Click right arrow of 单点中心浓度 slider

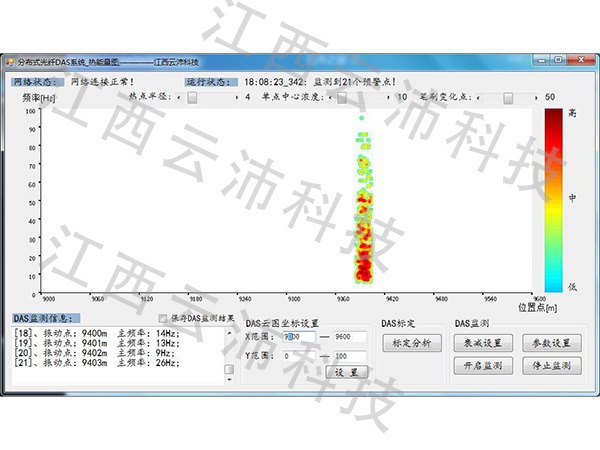coord(388,98)
